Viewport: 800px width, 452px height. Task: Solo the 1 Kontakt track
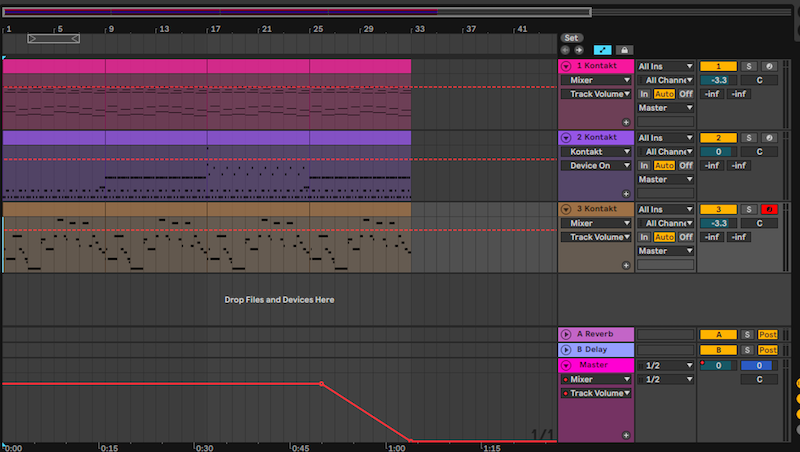(x=749, y=66)
